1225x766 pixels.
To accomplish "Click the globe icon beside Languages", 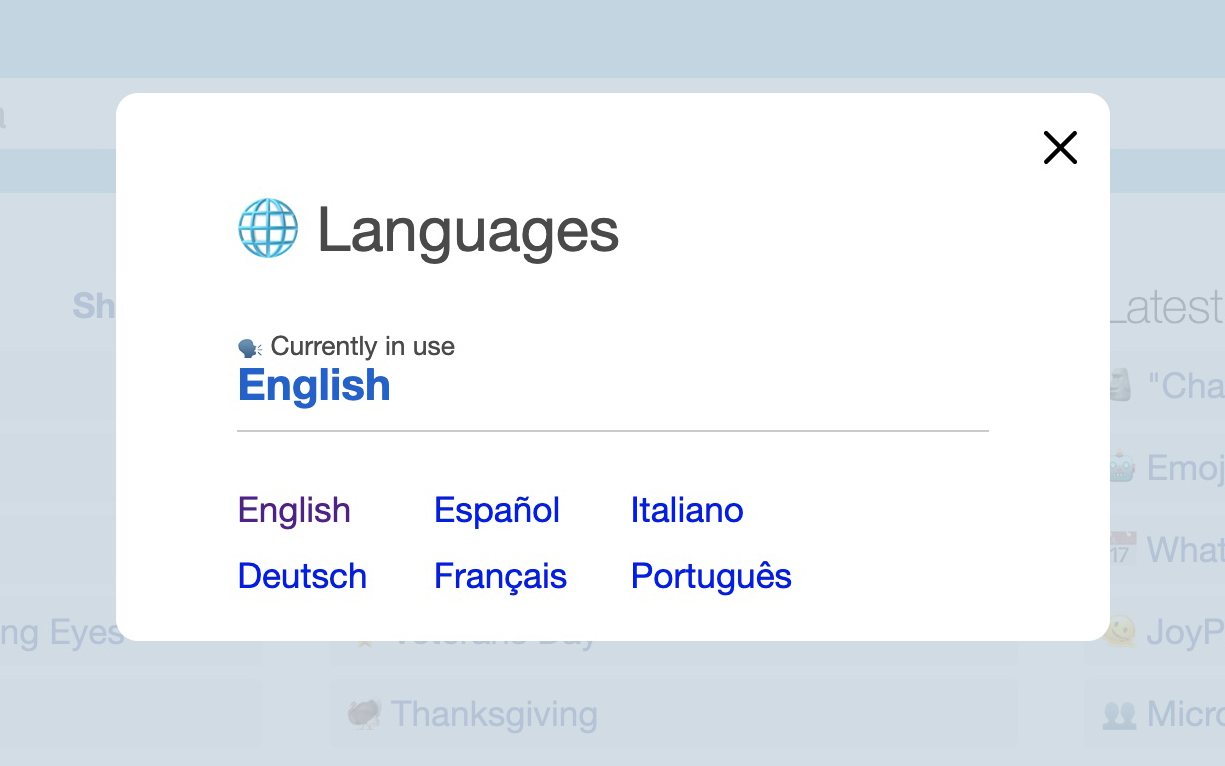I will point(268,229).
